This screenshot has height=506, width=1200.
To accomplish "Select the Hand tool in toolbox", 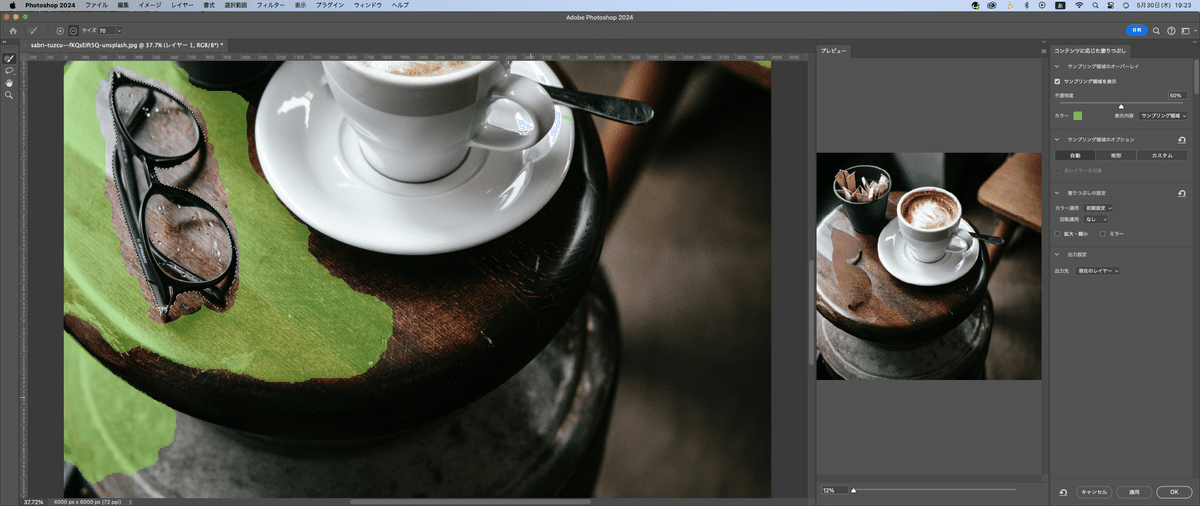I will 10,83.
